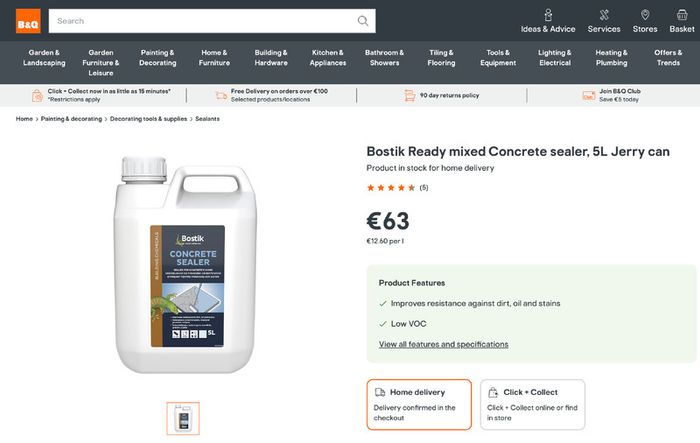Viewport: 700px width, 443px height.
Task: Go to Decorating tools & supplies breadcrumb
Action: point(148,119)
